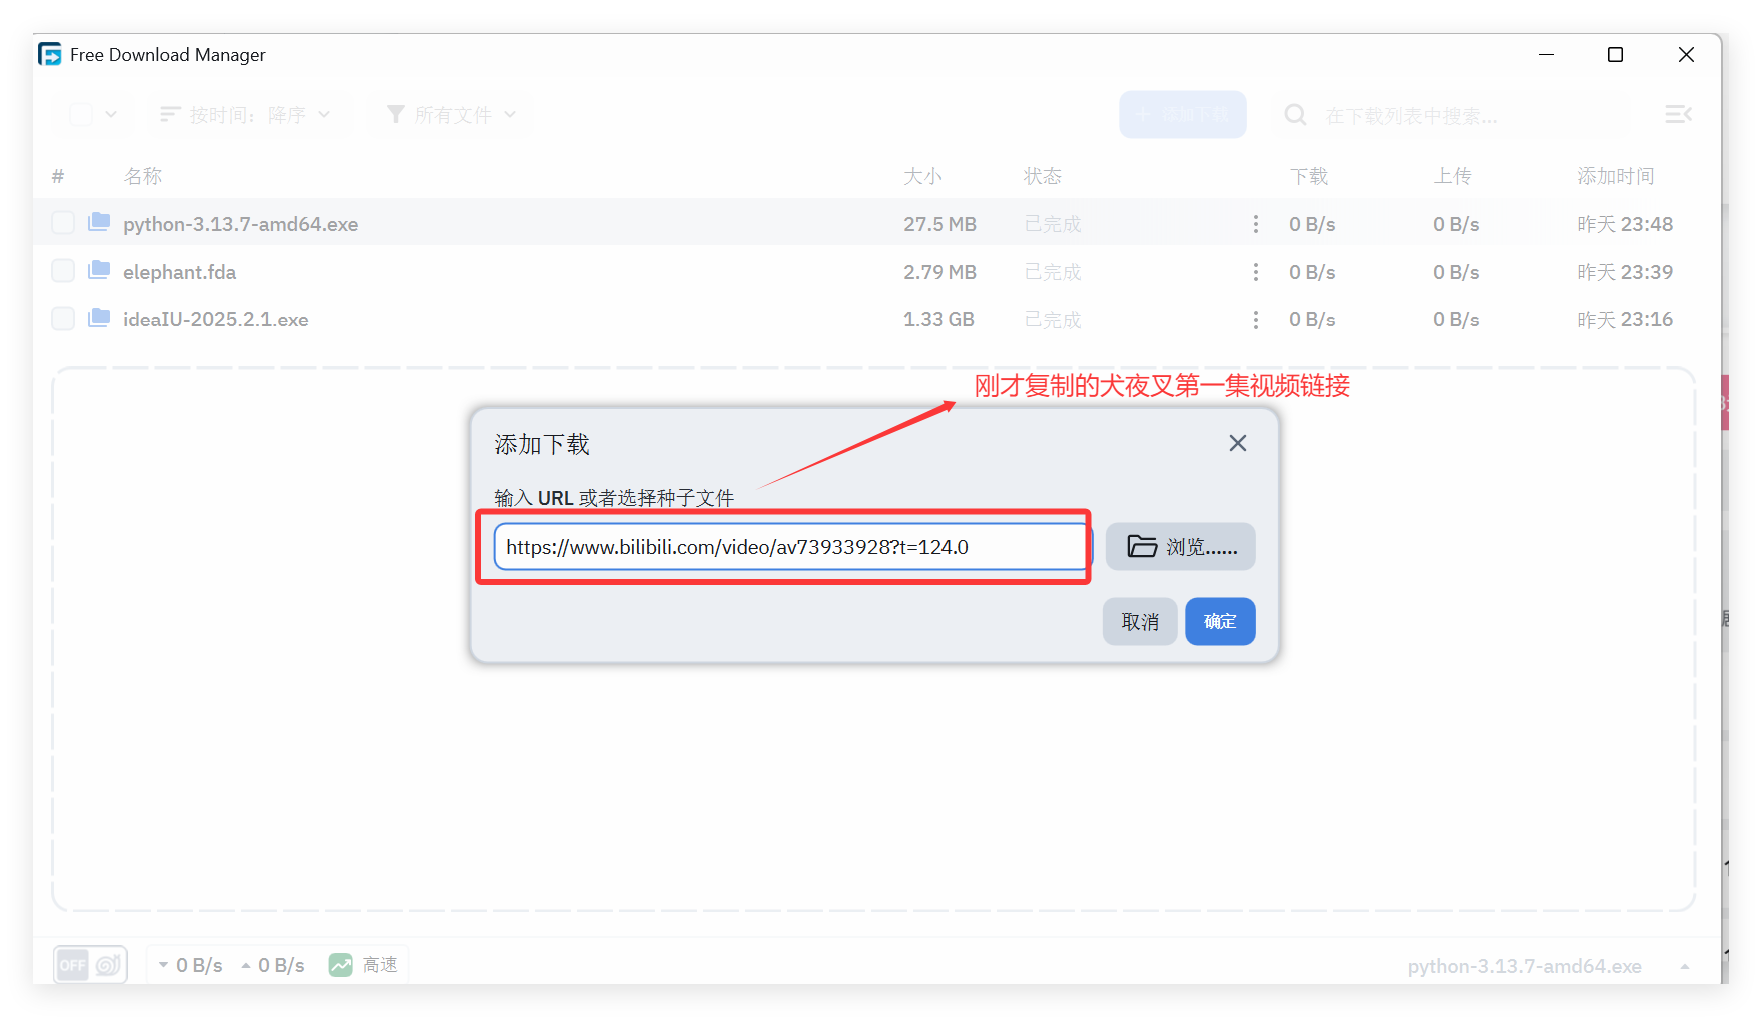1762x1017 pixels.
Task: Open folder icon for elephant.fda
Action: click(x=99, y=270)
